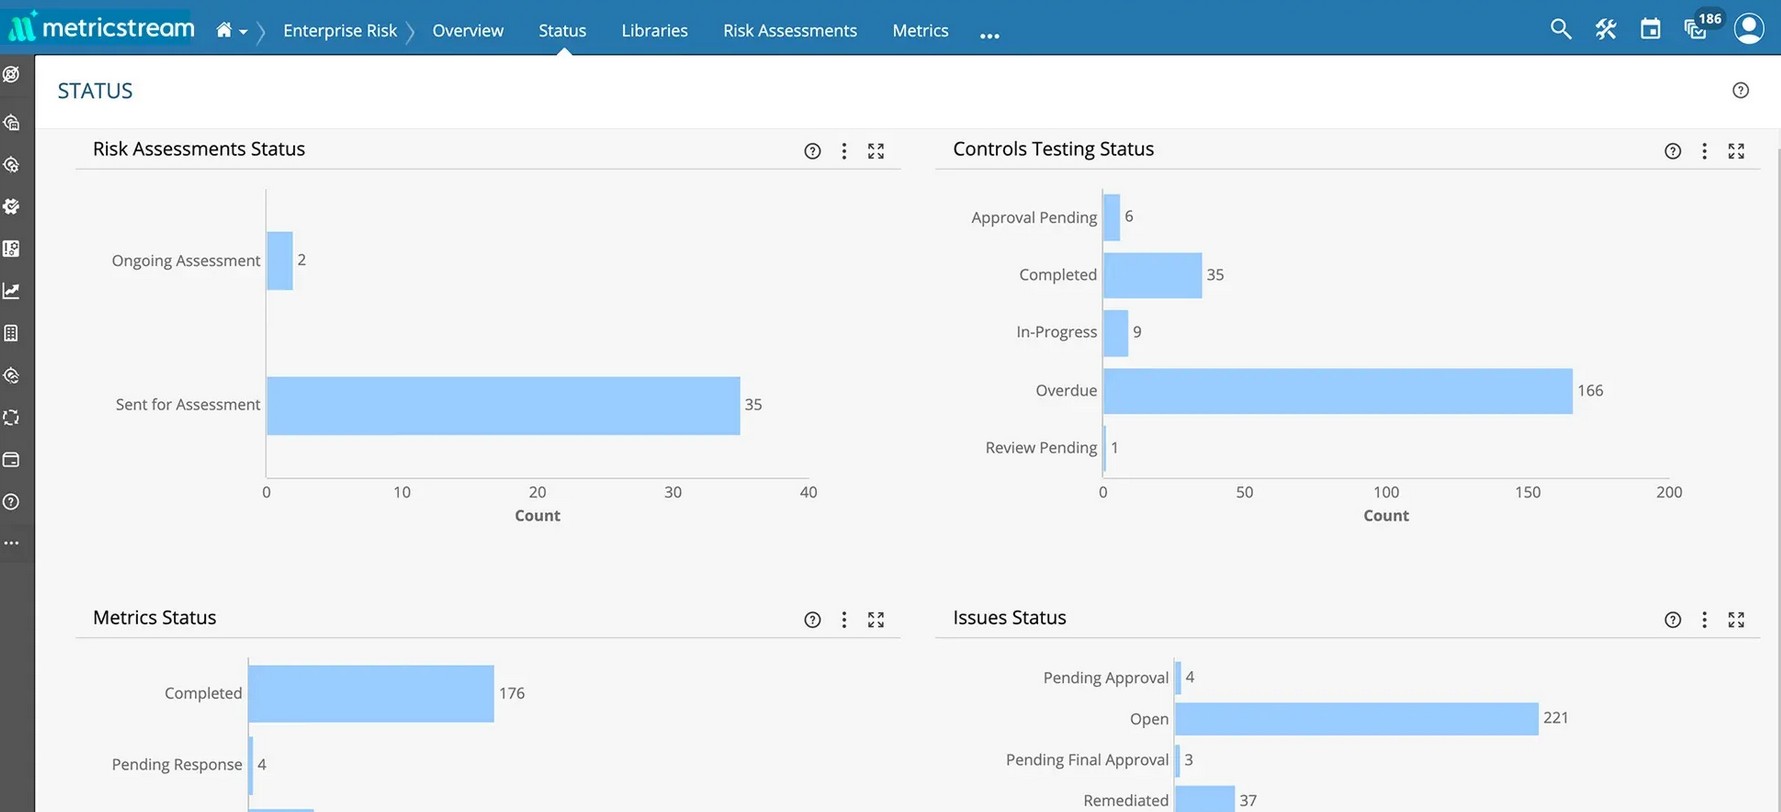Click the card wallet sidebar icon
Screen dimensions: 1781x812
(12, 460)
